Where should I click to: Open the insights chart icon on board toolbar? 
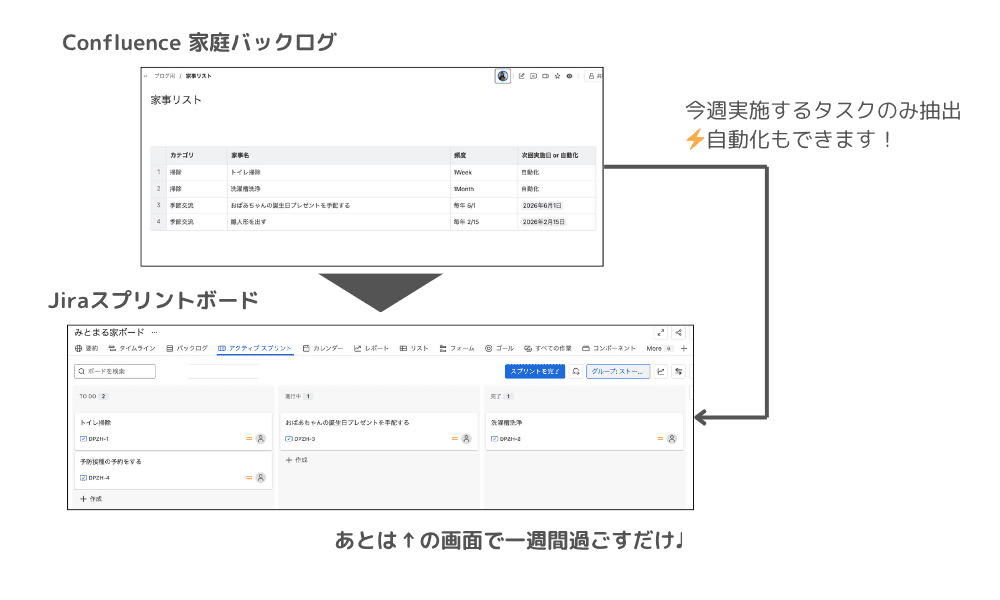coord(661,371)
